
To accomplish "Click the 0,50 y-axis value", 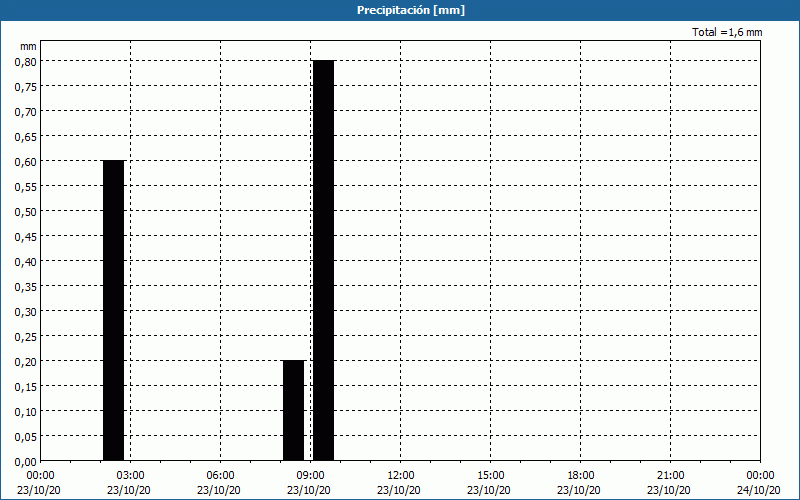I will [26, 212].
